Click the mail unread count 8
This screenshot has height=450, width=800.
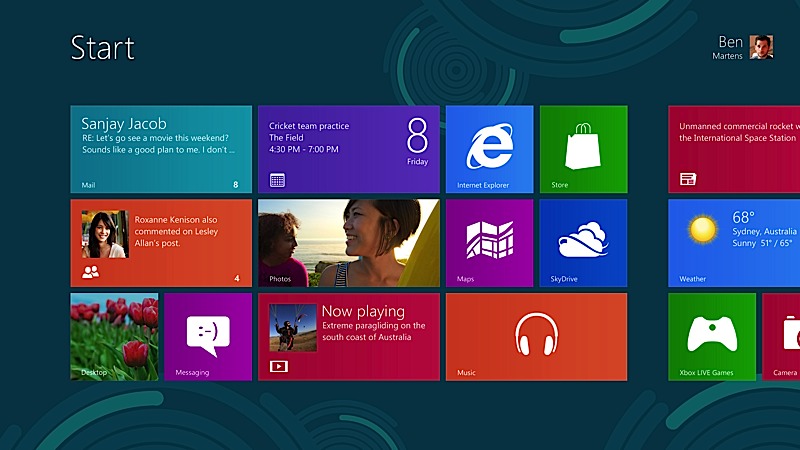[236, 185]
